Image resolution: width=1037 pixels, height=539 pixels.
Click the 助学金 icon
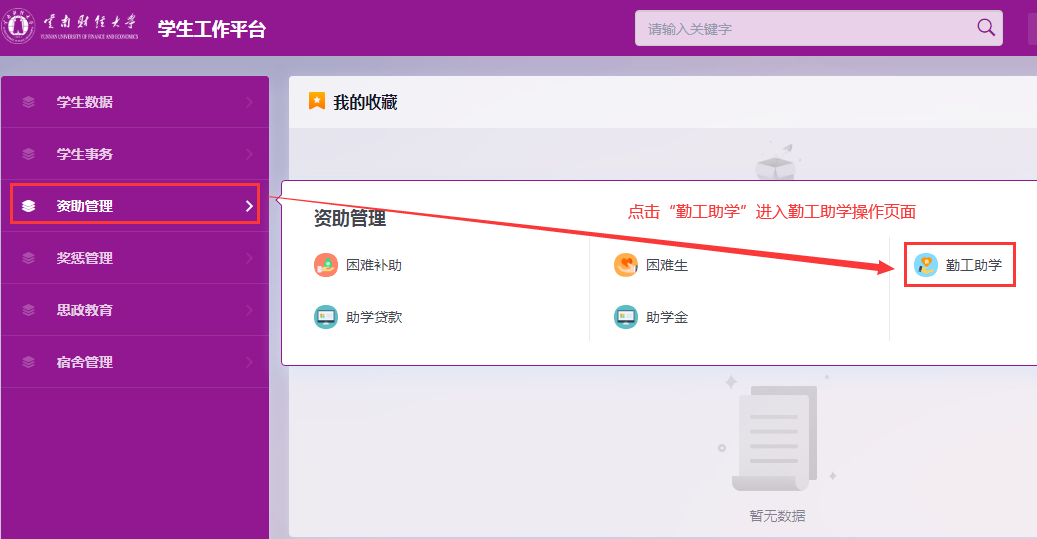(x=626, y=317)
